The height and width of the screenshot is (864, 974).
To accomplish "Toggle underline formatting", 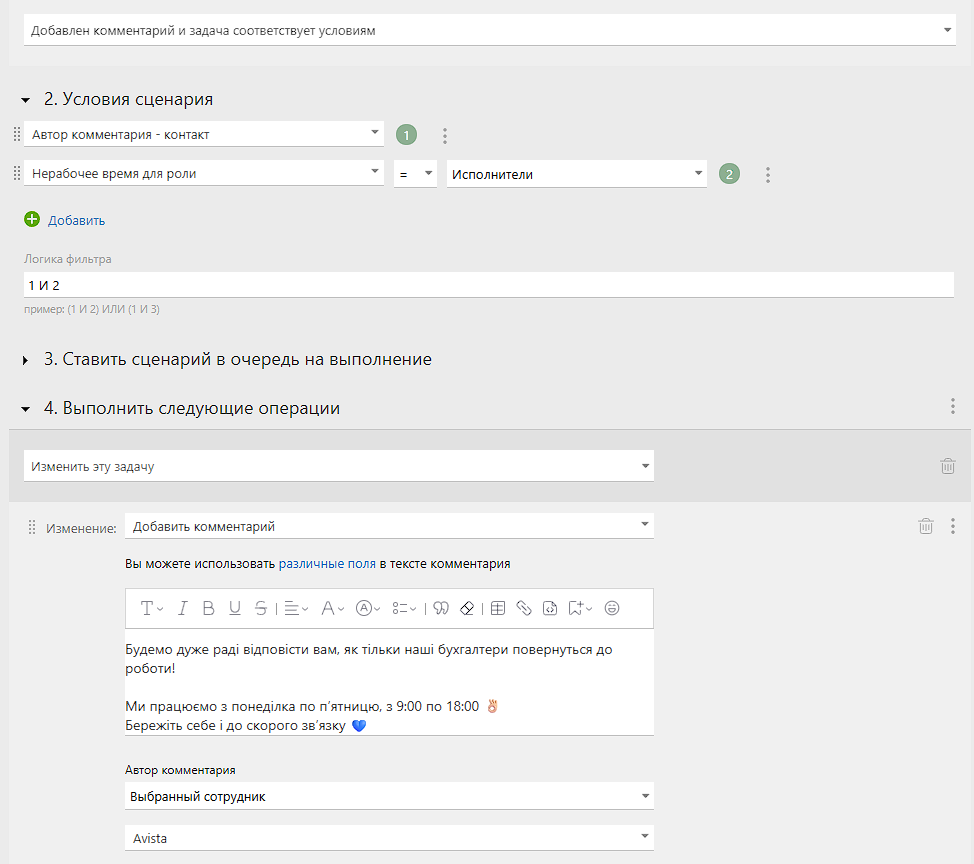I will pyautogui.click(x=235, y=608).
